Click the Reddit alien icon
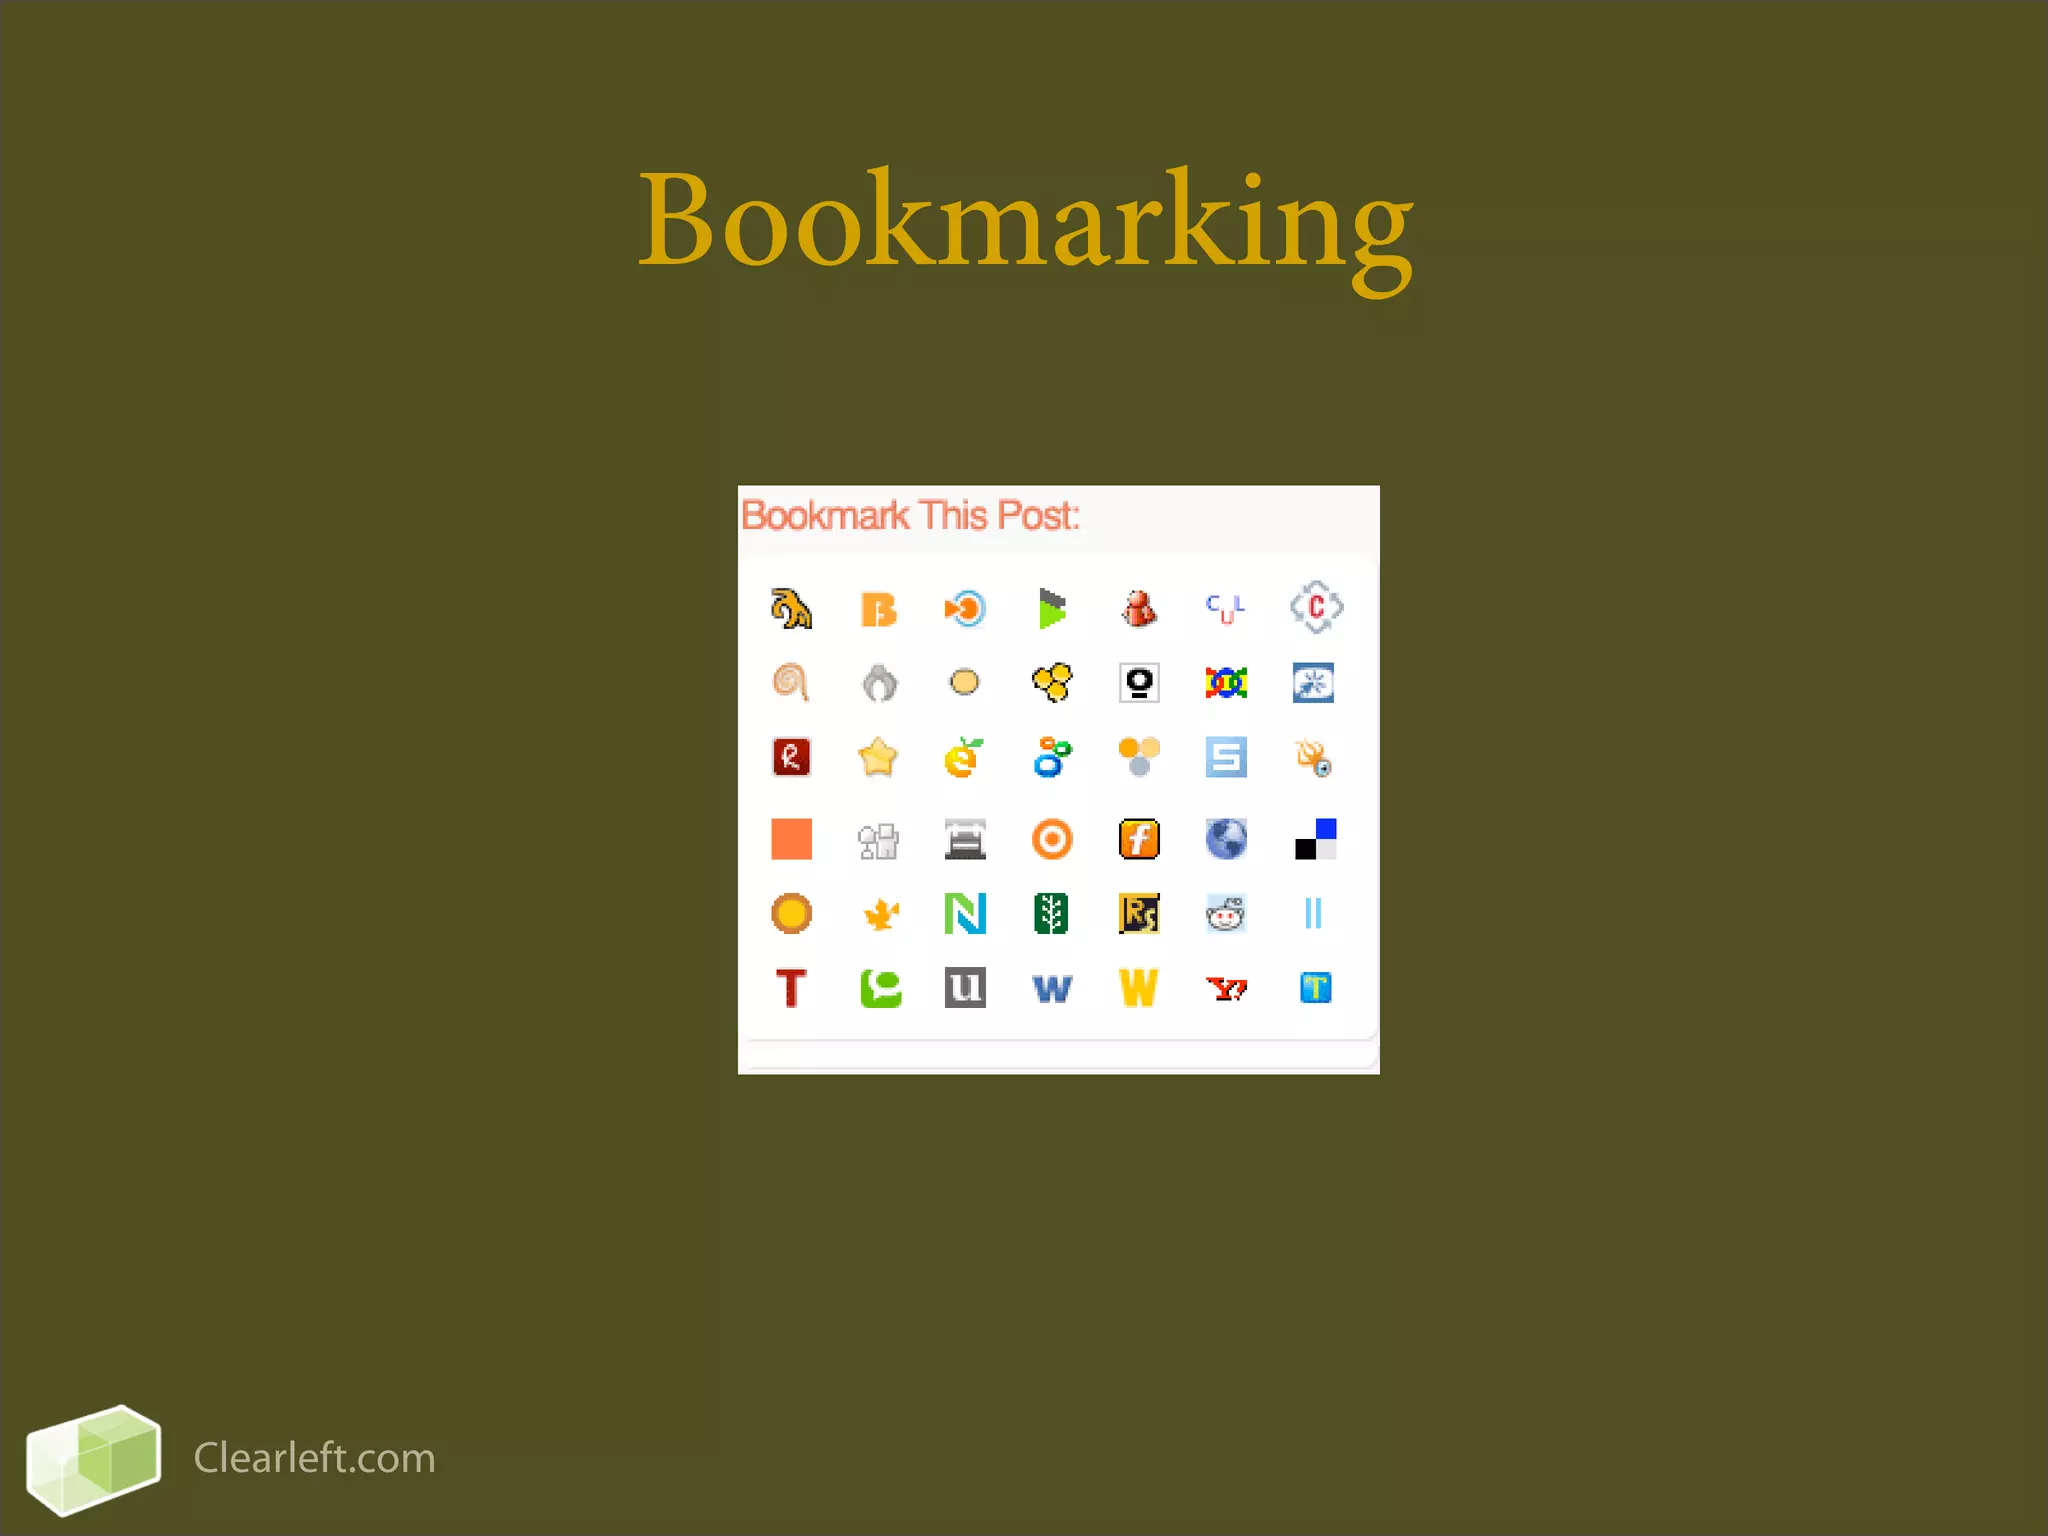 1226,913
